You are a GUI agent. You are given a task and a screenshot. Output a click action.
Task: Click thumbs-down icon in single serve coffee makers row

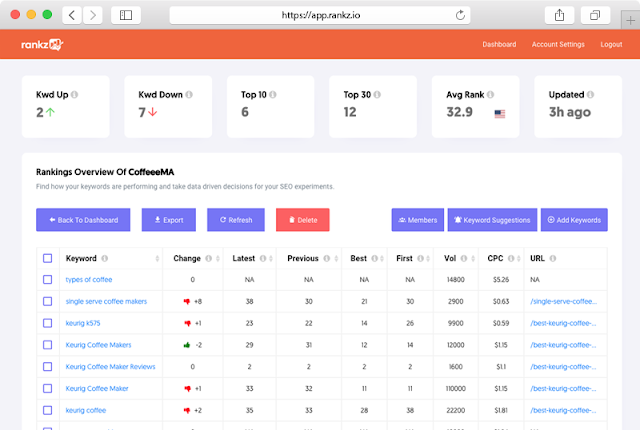[187, 301]
